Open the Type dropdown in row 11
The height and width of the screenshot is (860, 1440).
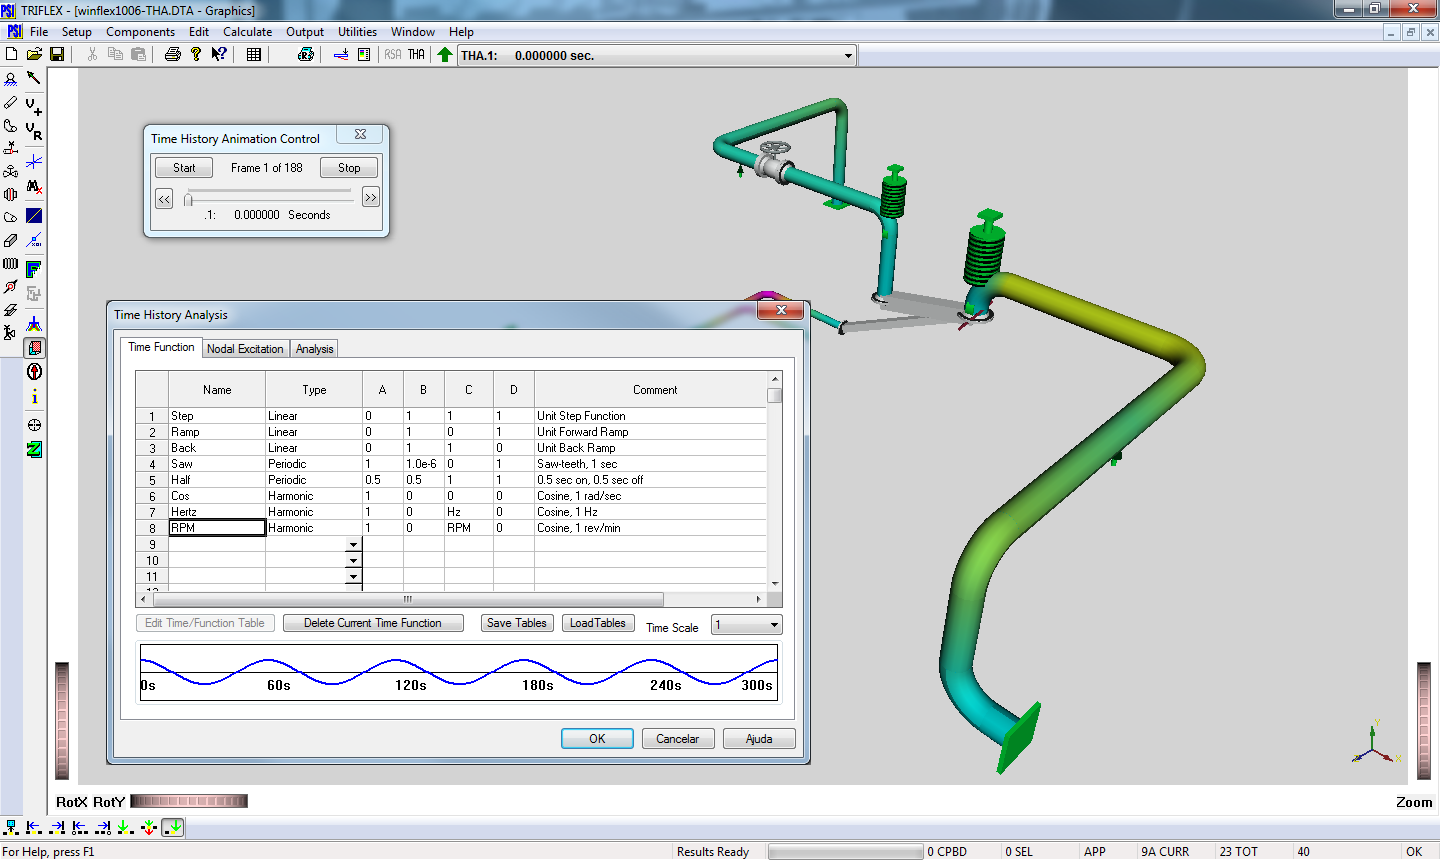pos(353,577)
